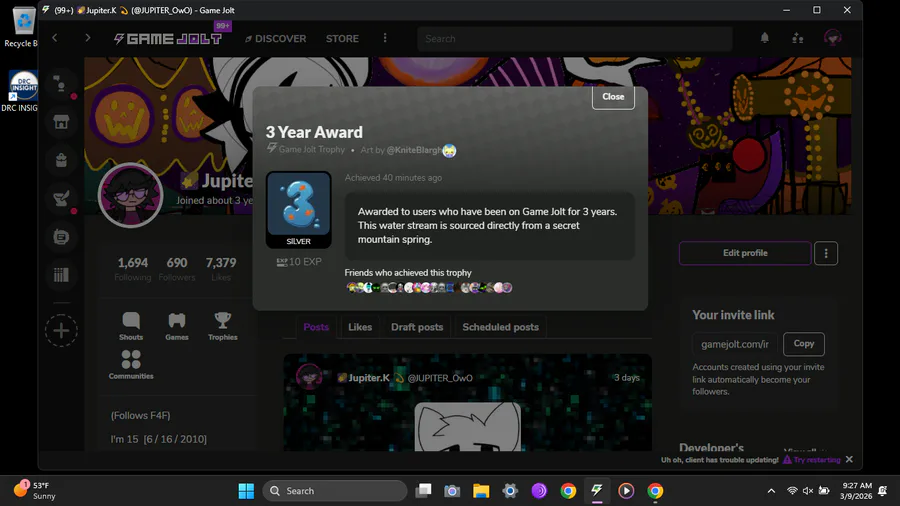Click the Edit profile button
Screen dimensions: 900x506
(x=745, y=253)
